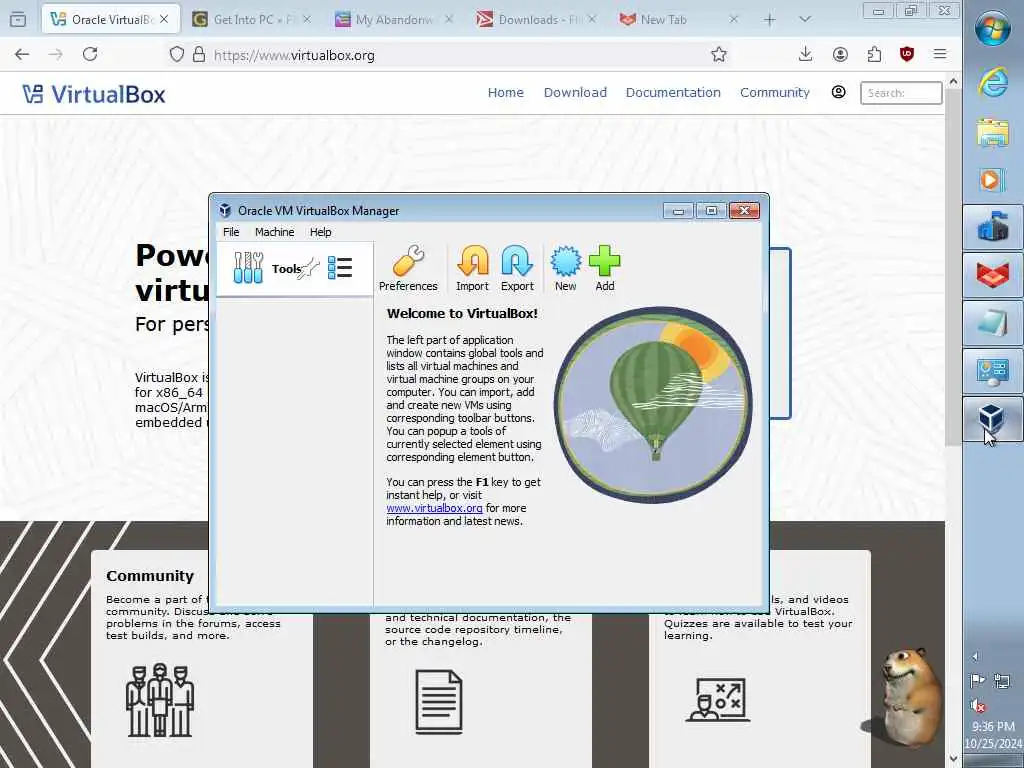
Task: Open Windows Media Player from taskbar
Action: [993, 180]
